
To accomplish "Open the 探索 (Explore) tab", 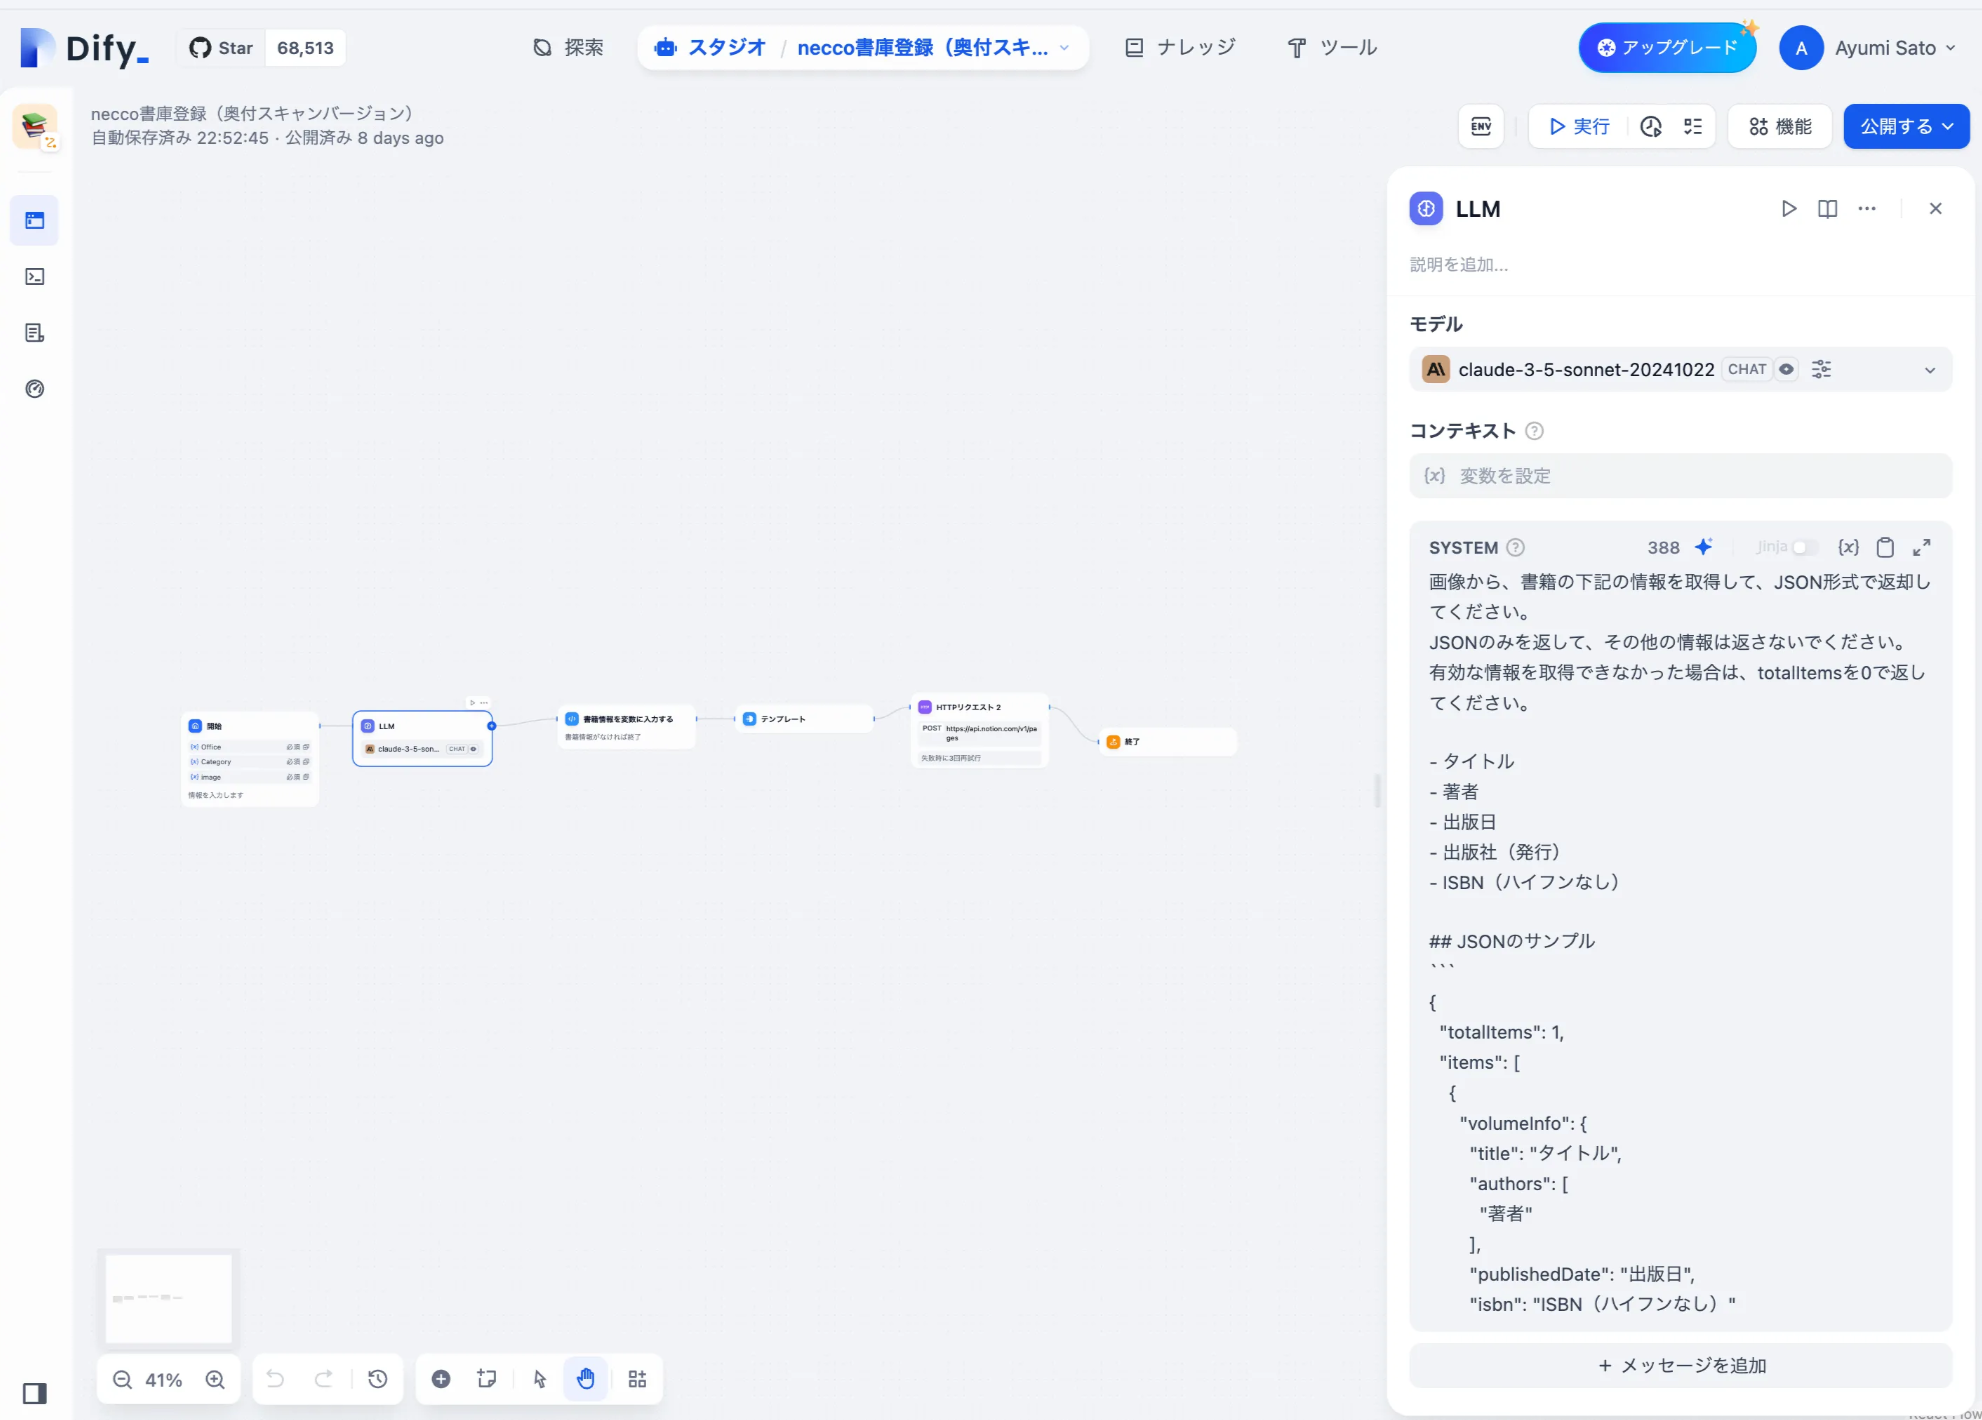I will 568,48.
